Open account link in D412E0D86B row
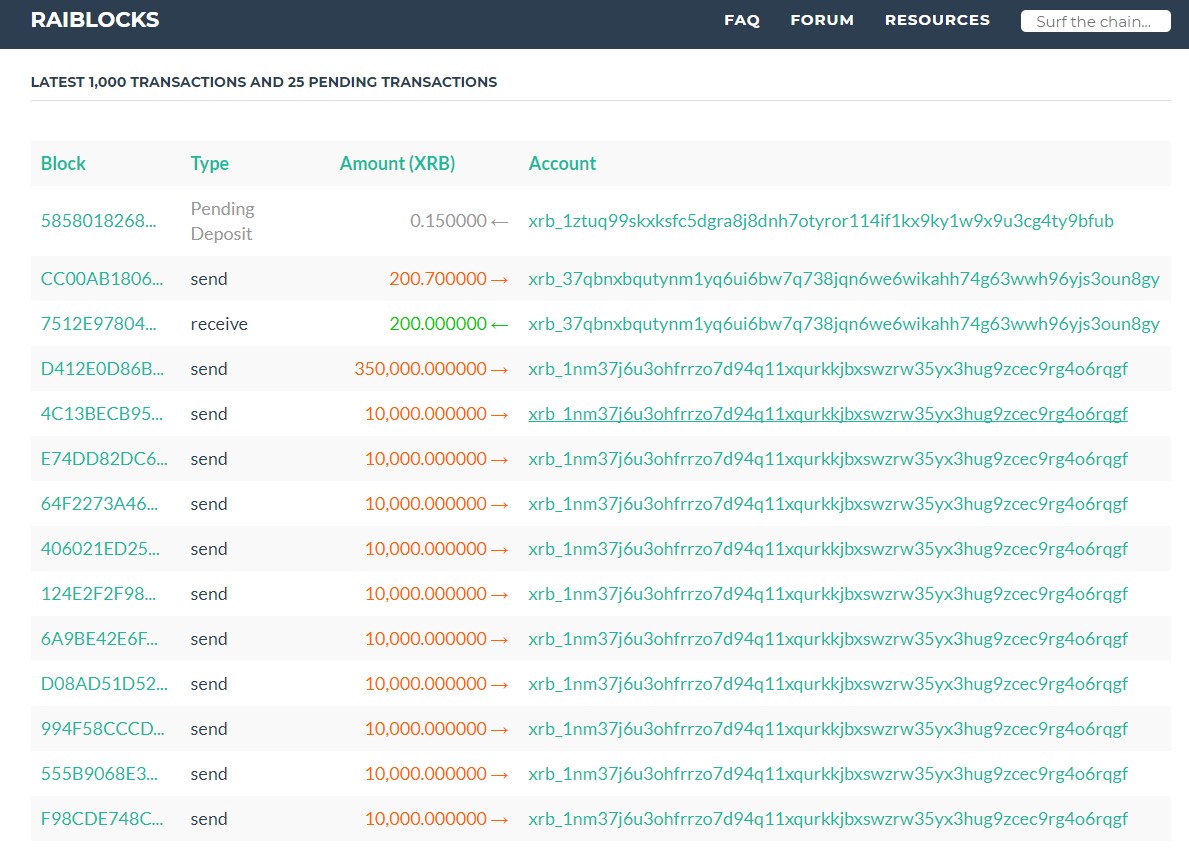The height and width of the screenshot is (850, 1189). click(828, 369)
